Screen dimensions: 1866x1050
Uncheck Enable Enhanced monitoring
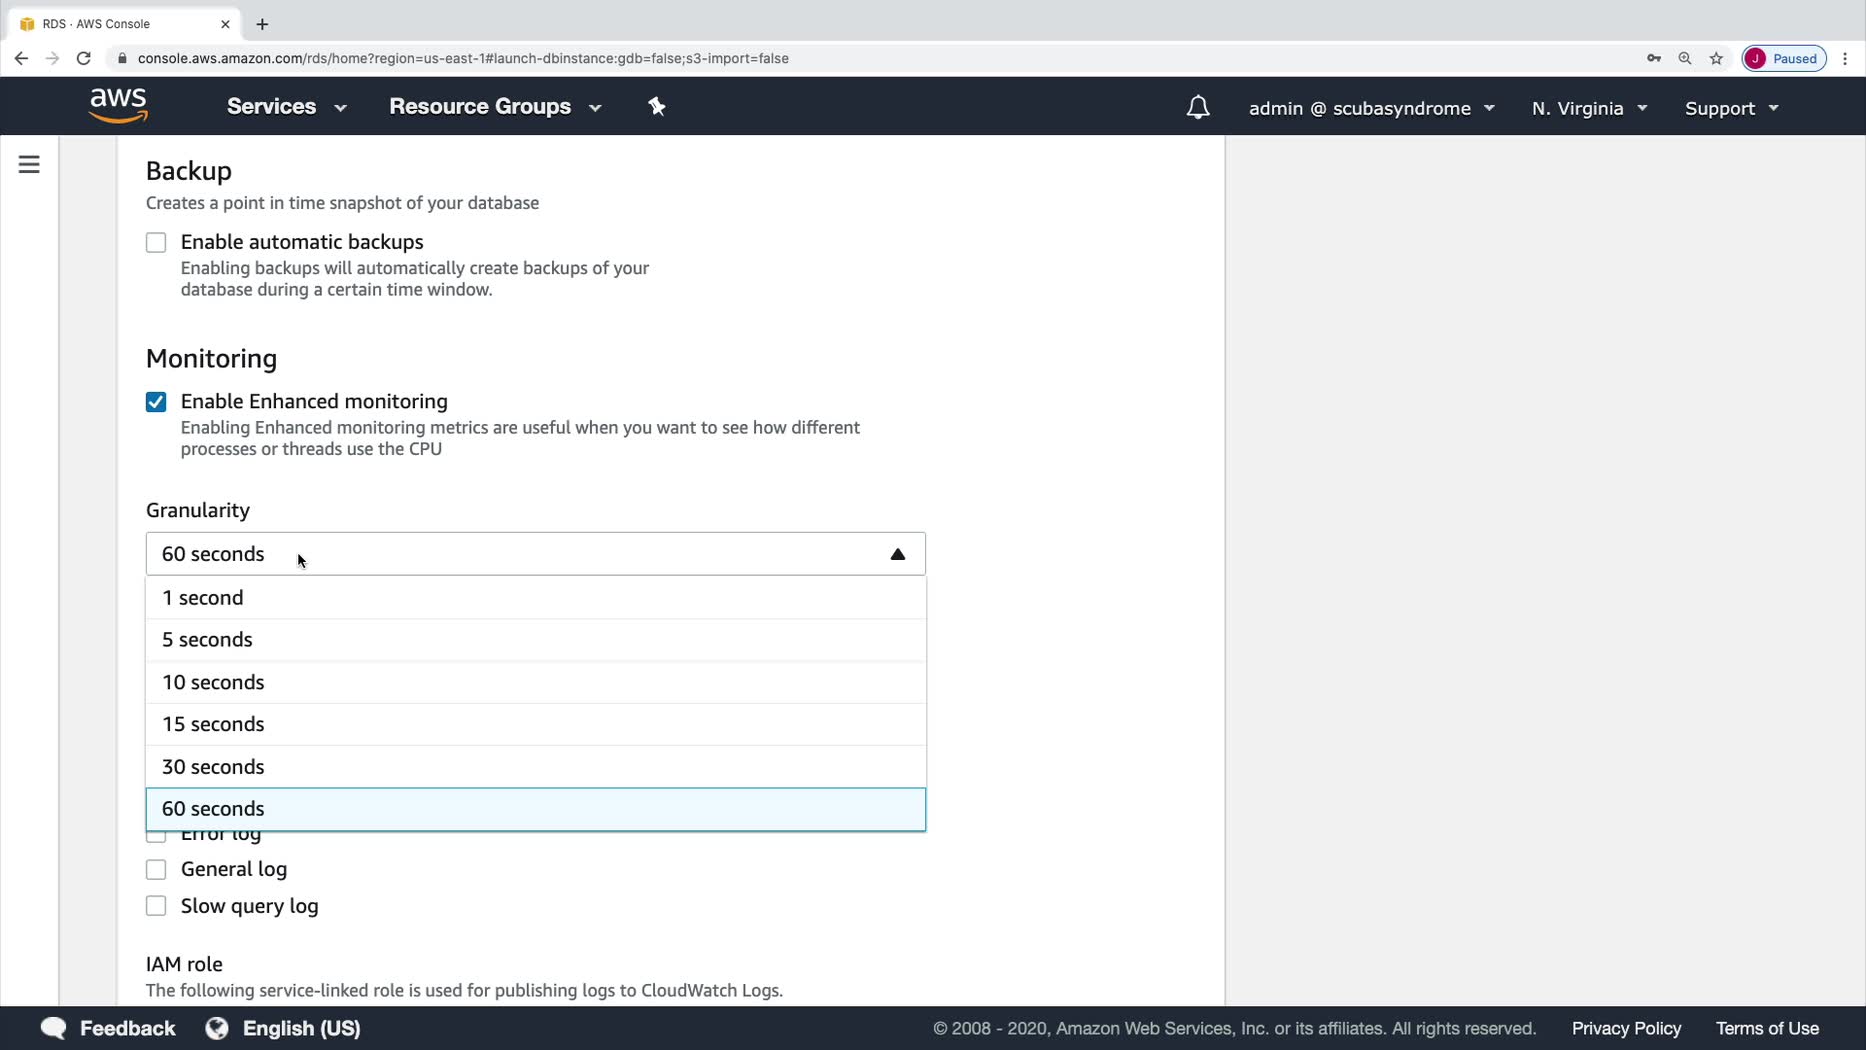(x=156, y=402)
